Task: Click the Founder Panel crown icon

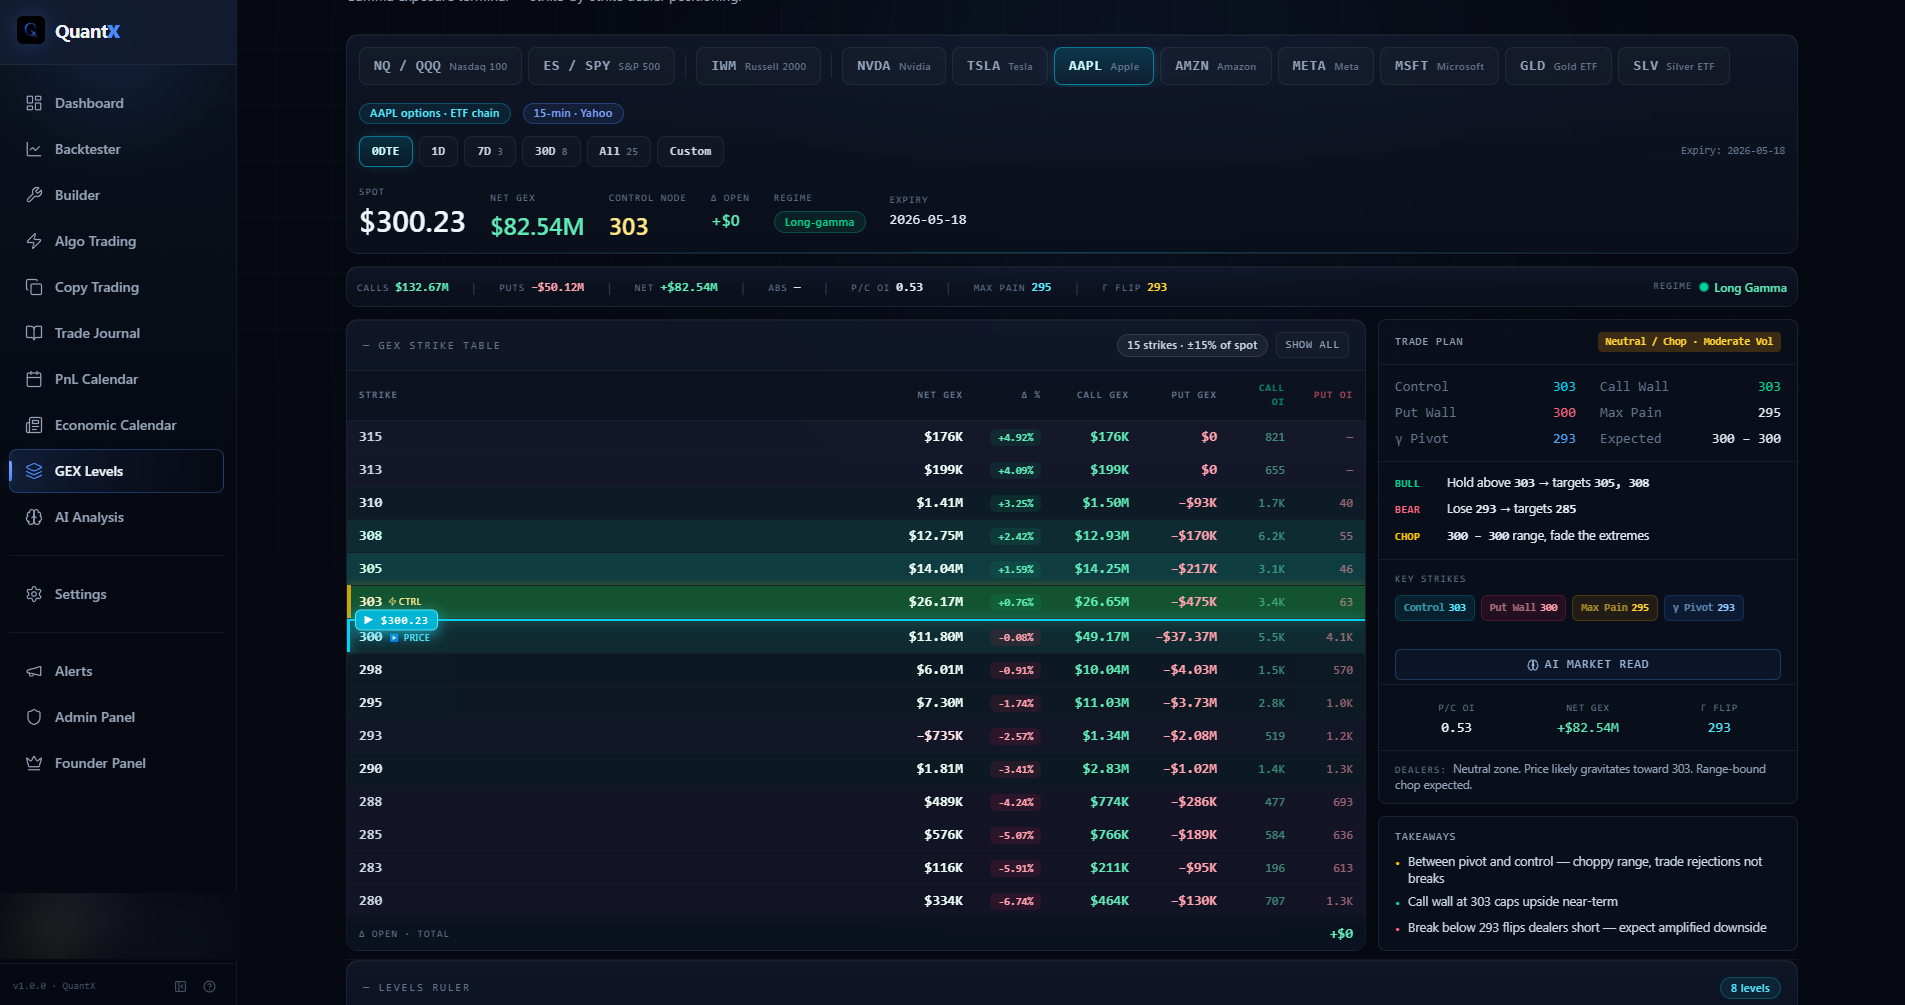Action: coord(34,763)
